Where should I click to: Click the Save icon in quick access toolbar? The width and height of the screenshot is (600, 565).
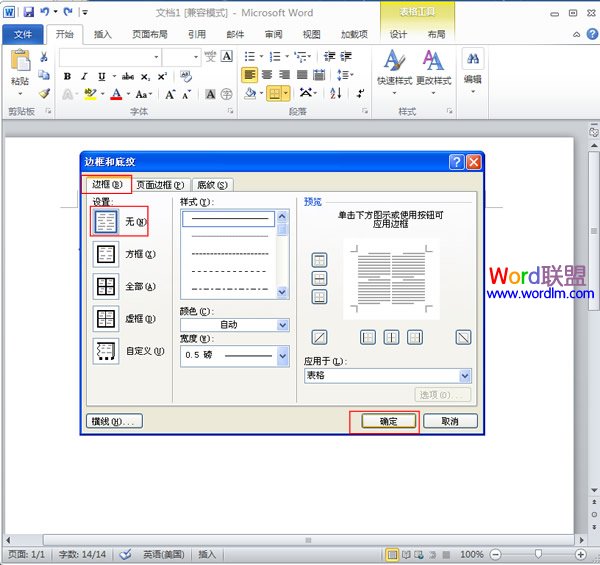tap(28, 12)
